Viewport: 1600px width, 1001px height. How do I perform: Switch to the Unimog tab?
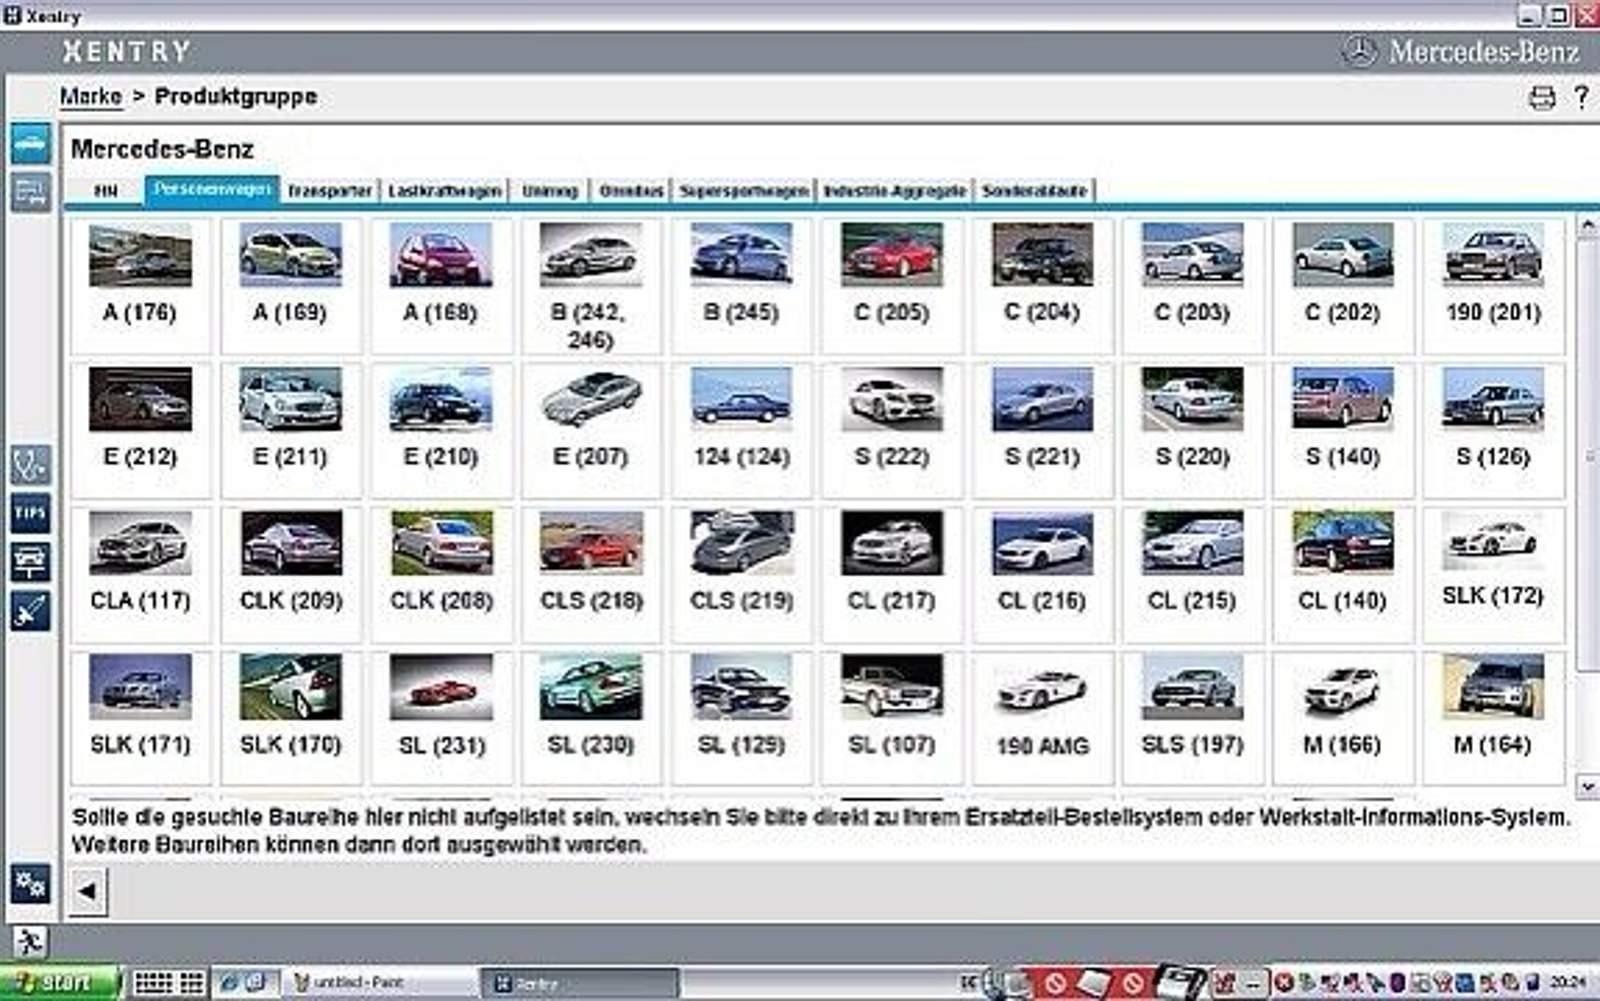click(x=549, y=191)
